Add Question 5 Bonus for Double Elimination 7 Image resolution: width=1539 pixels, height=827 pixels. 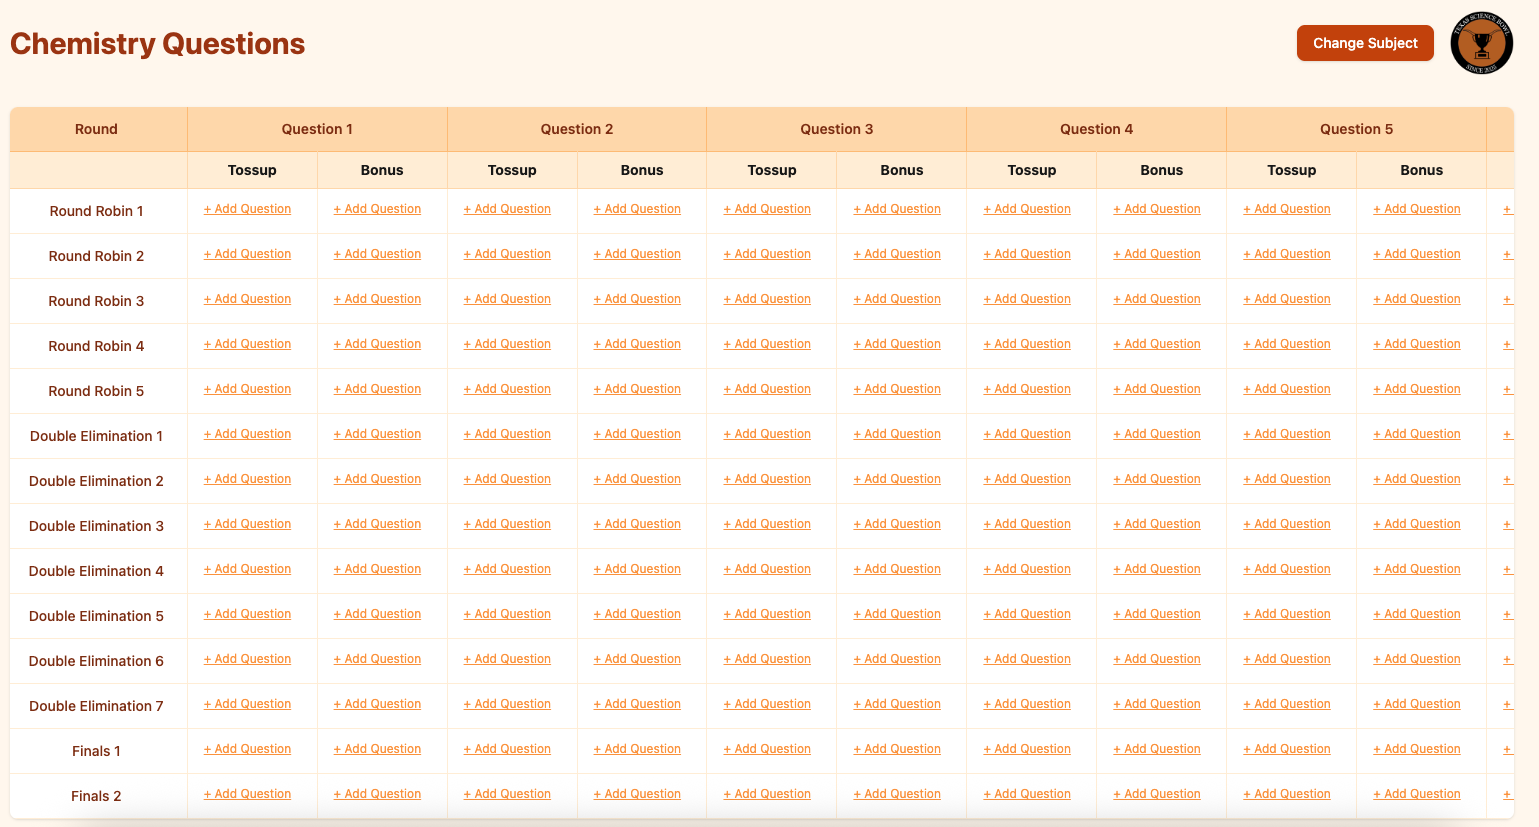tap(1417, 704)
